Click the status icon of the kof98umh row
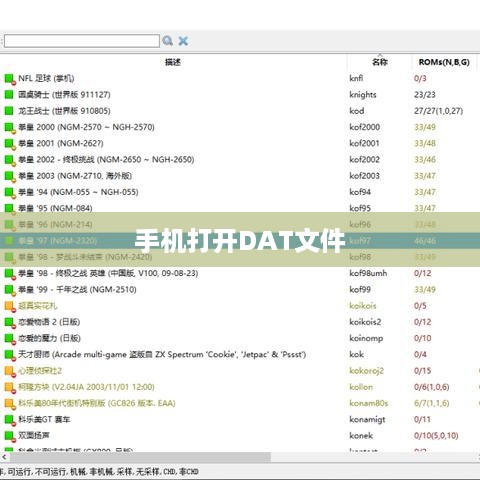Screen dimensions: 480x480 [x=10, y=274]
